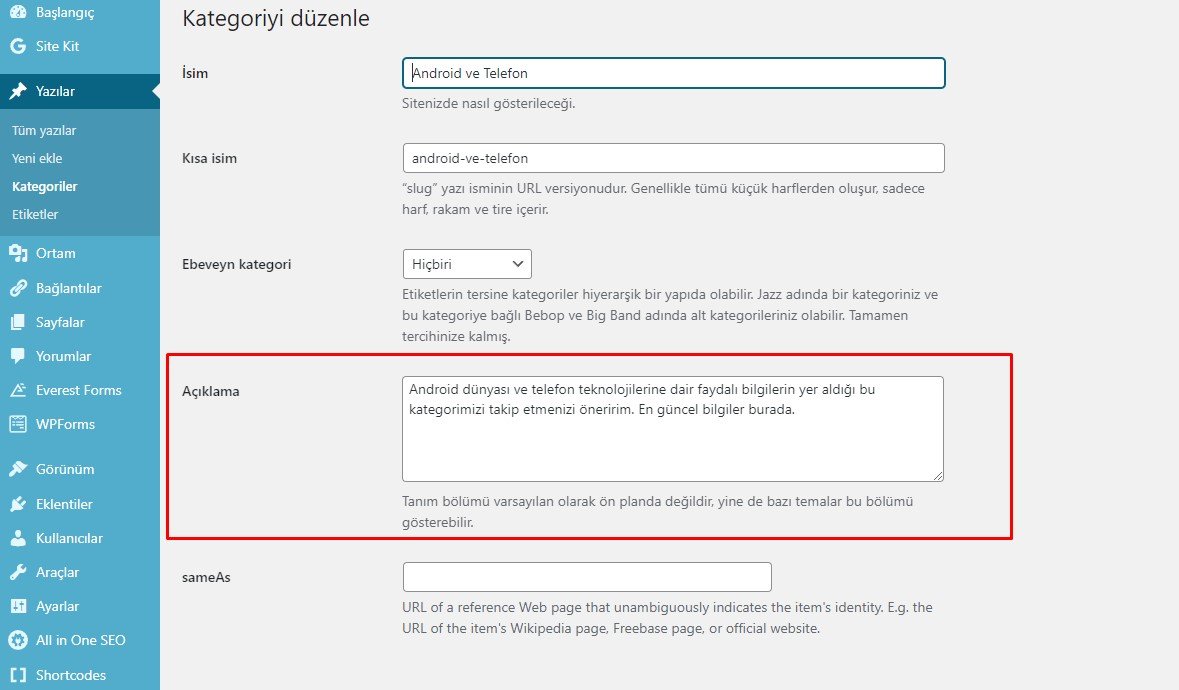Focus the Kısa isim slug field
The image size is (1179, 690).
(x=673, y=158)
